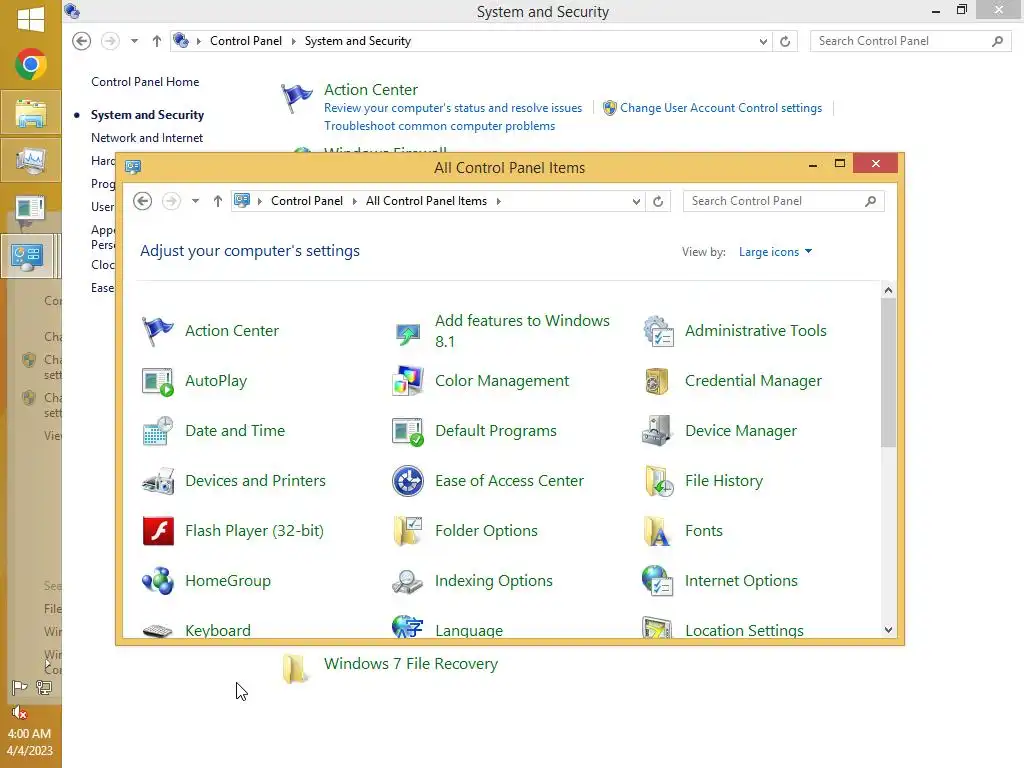Open the Flash Player (32-bit) icon

157,530
